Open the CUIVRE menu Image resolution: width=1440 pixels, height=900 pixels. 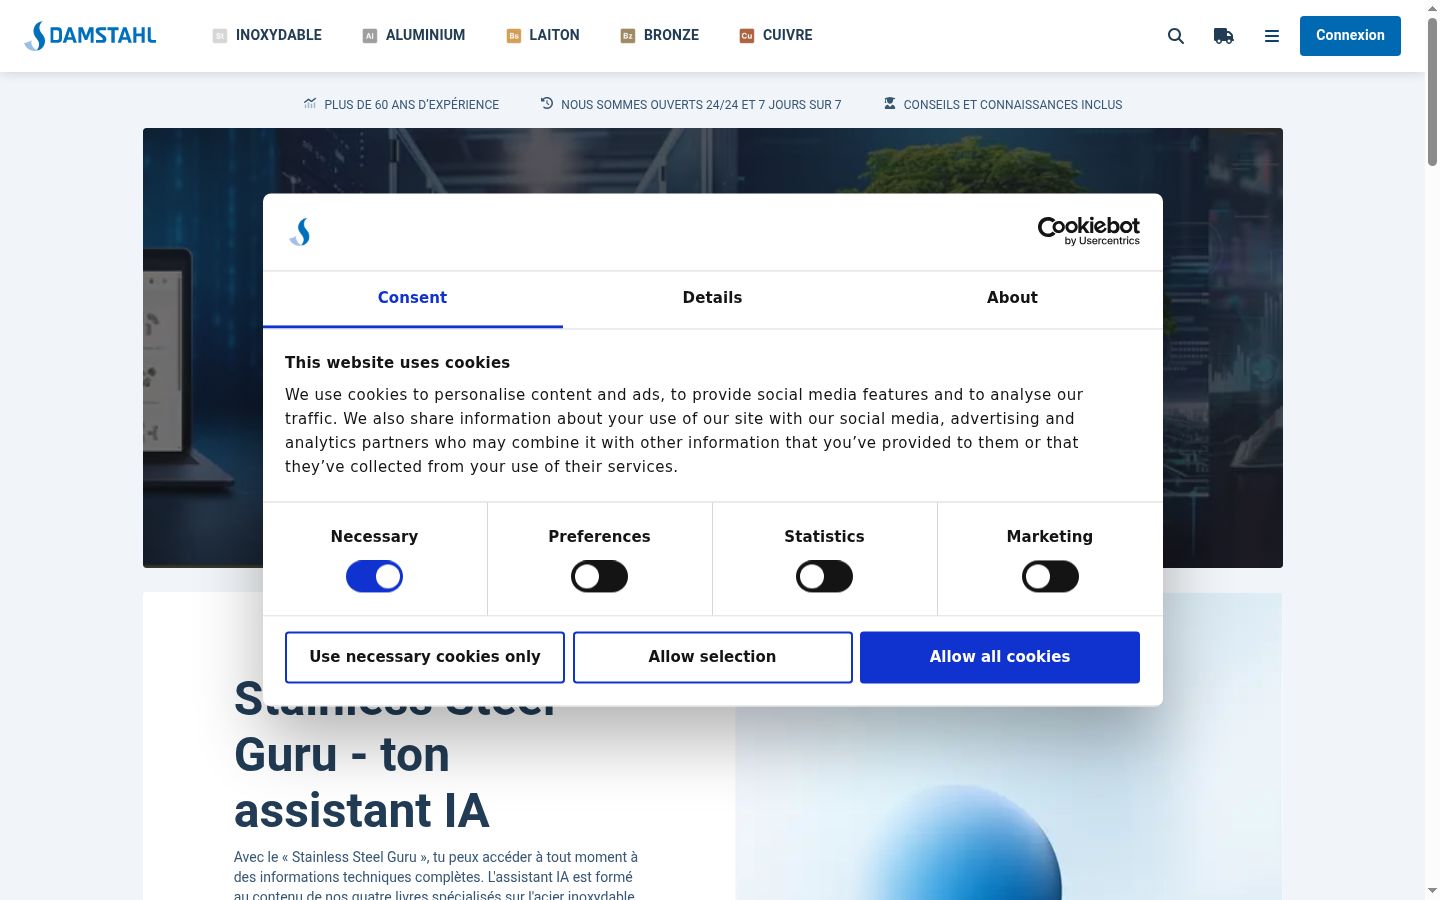pos(787,35)
